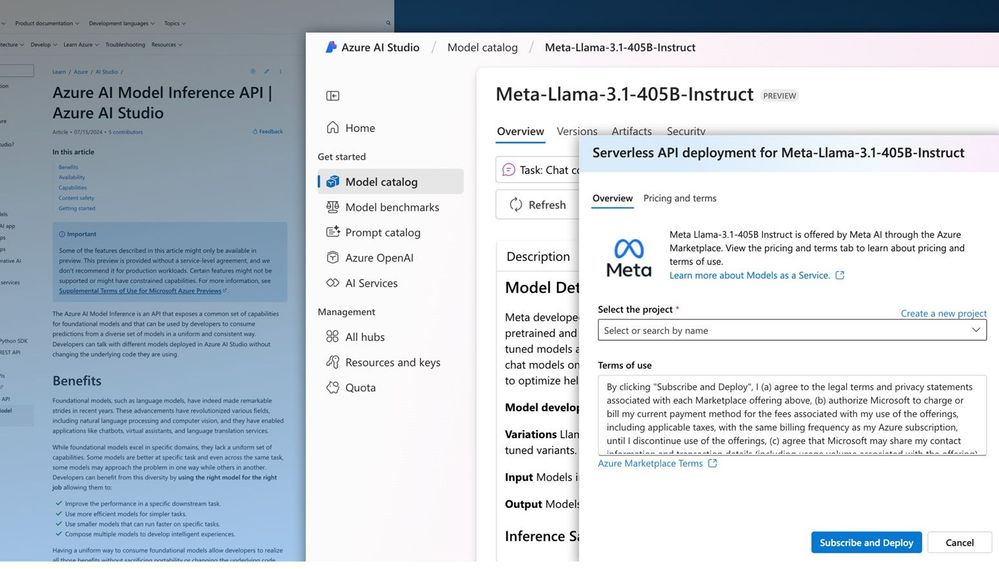This screenshot has width=999, height=569.
Task: Collapse the sidebar with the panel toggle icon
Action: 333,96
